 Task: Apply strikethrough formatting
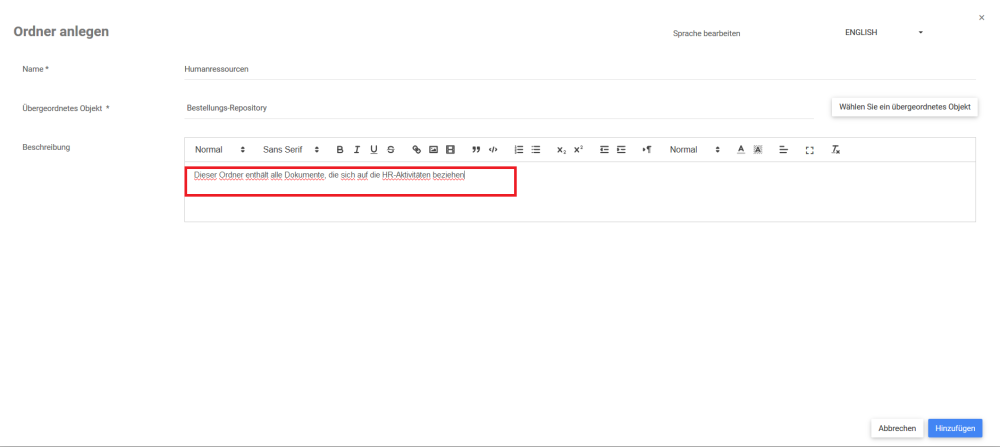(x=391, y=150)
